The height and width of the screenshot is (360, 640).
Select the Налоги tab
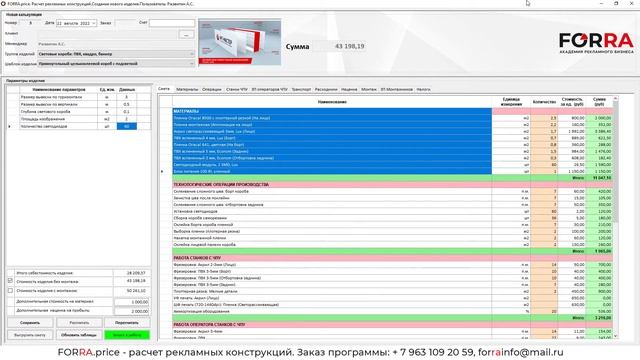423,89
